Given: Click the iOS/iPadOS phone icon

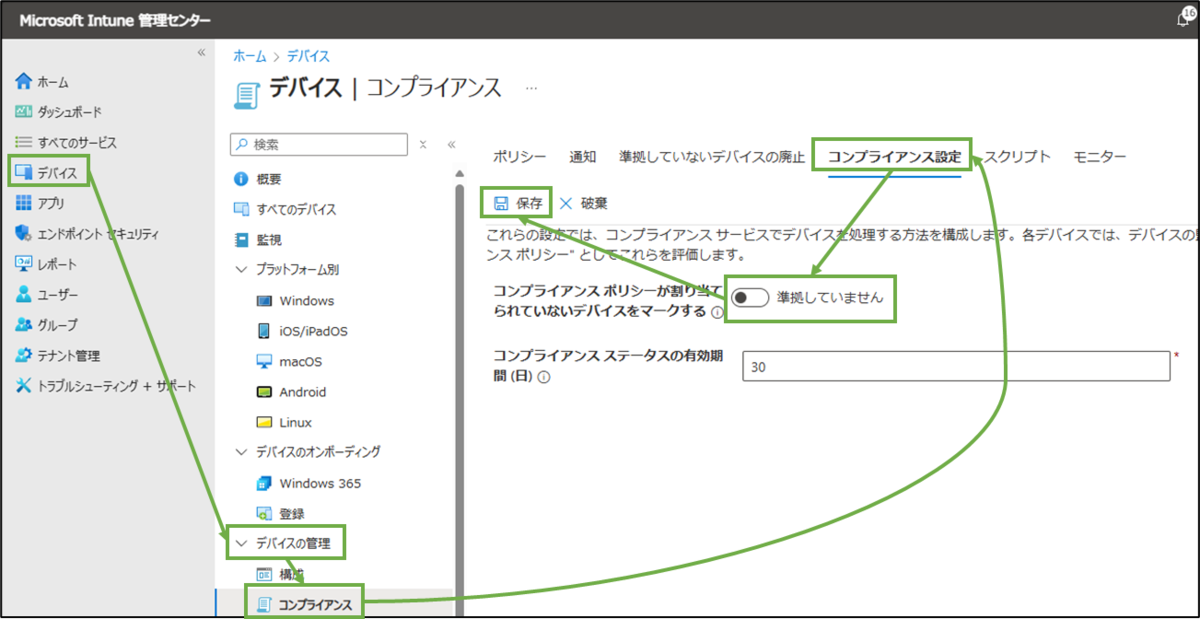Looking at the screenshot, I should pyautogui.click(x=264, y=331).
